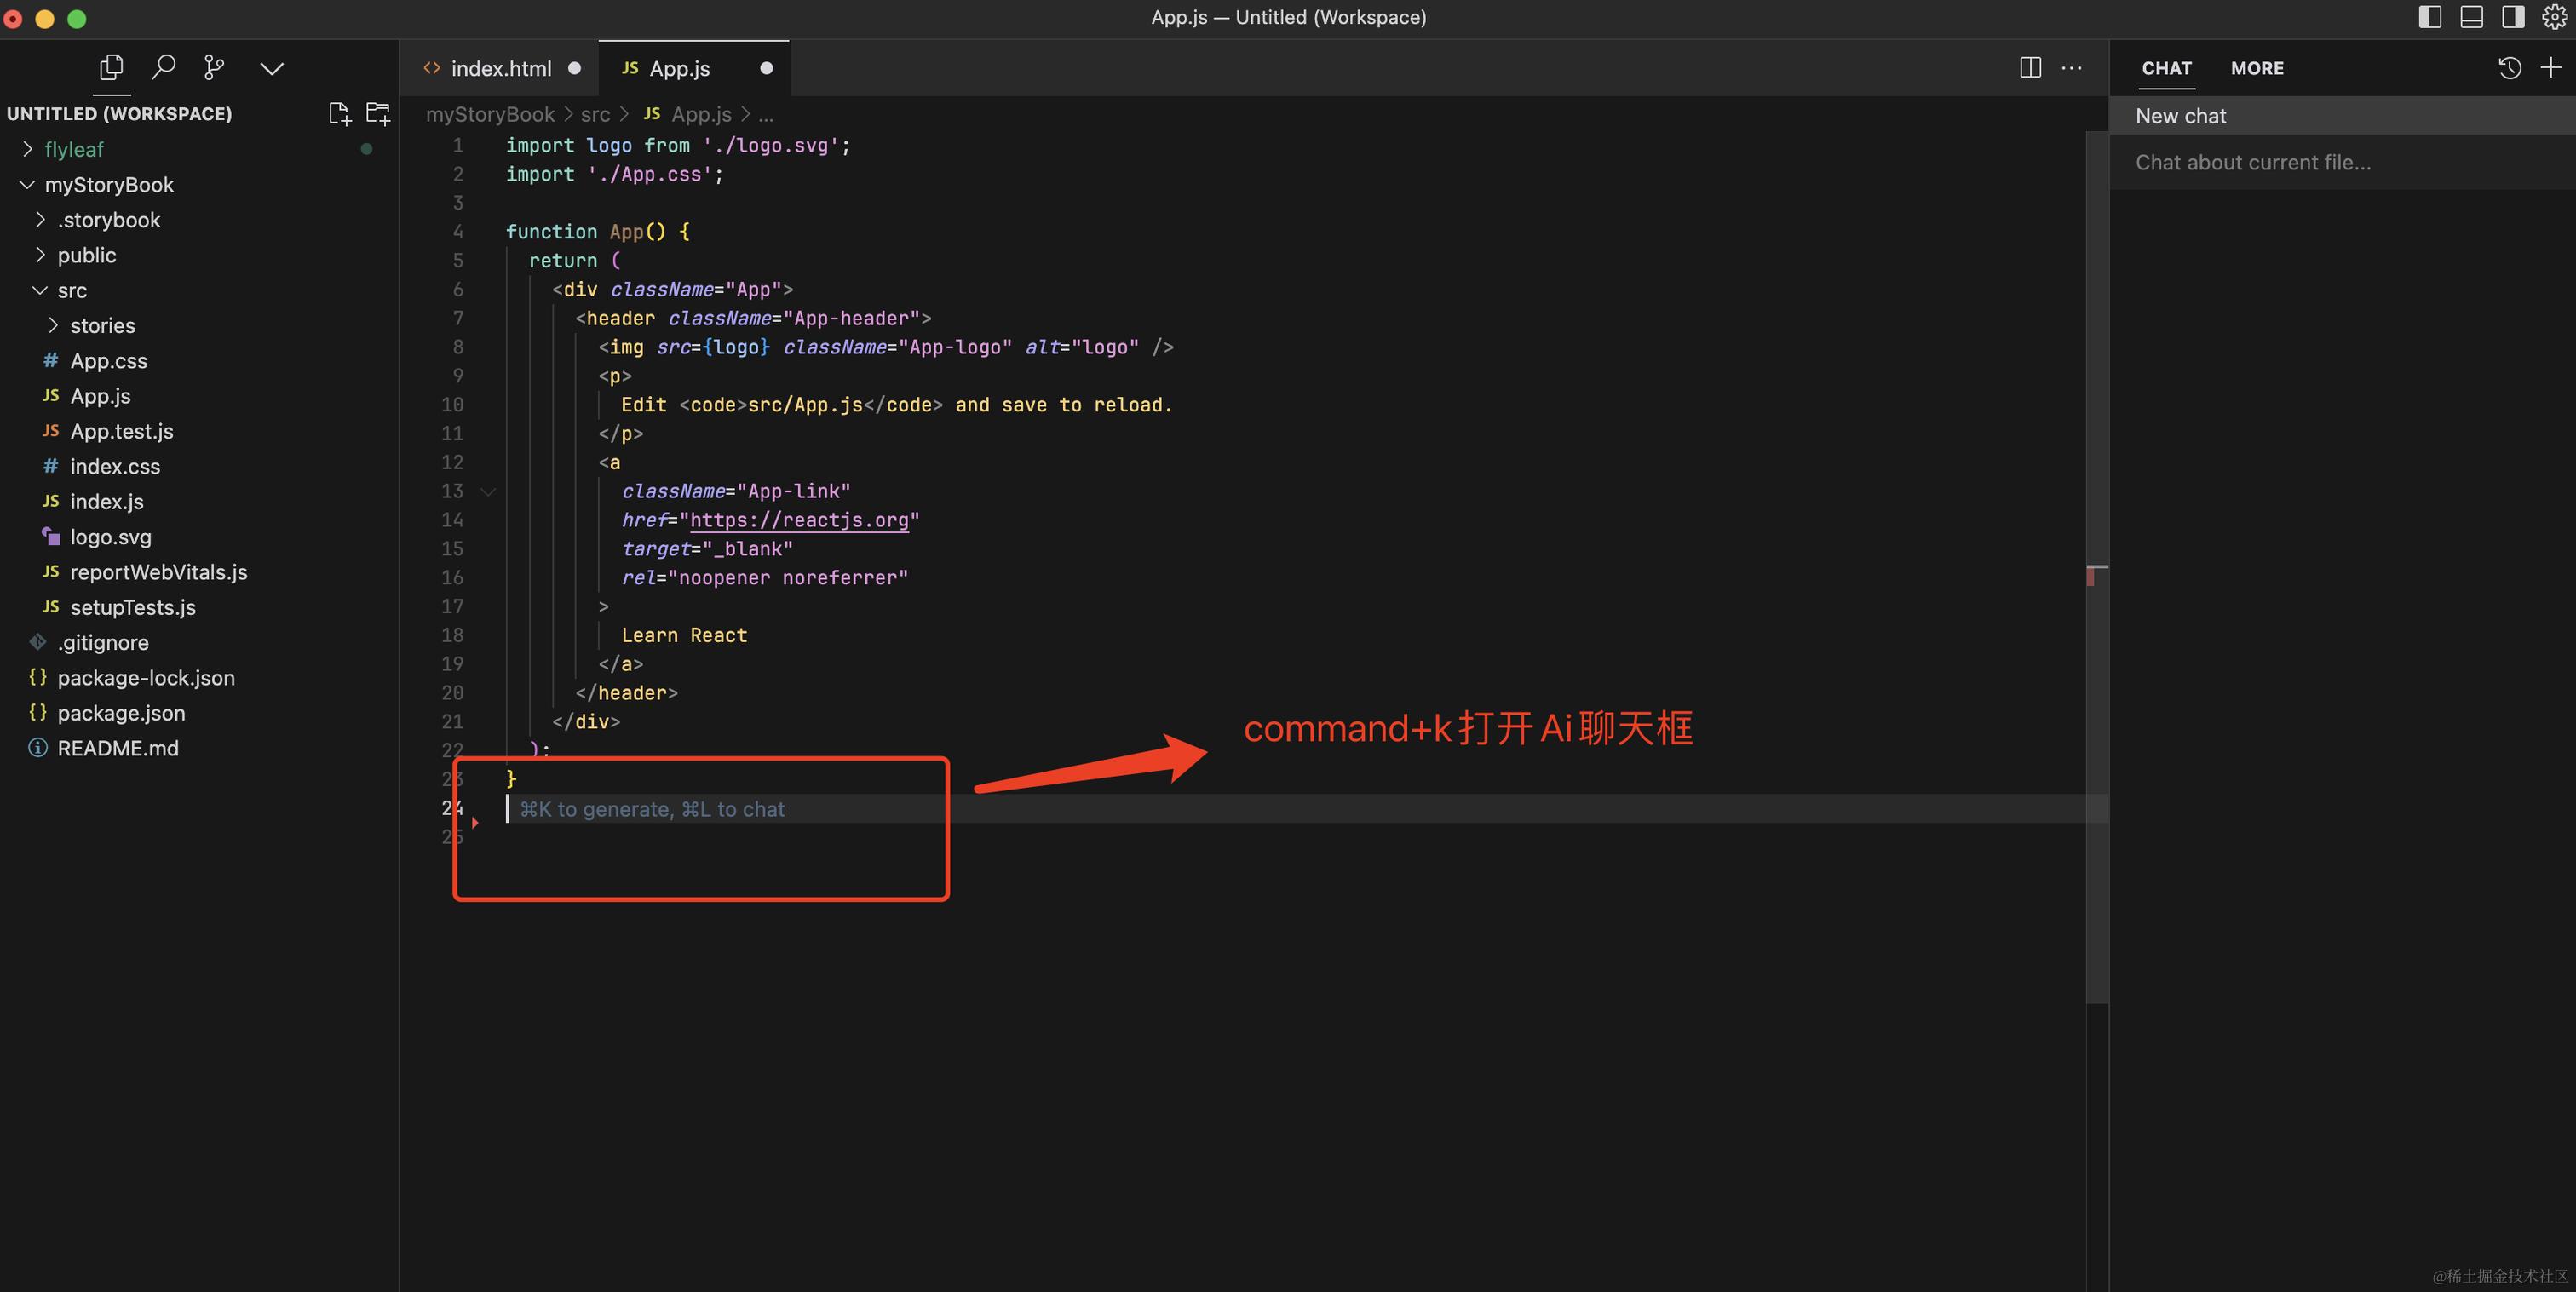Show previous chats history icon
The image size is (2576, 1292).
pos(2509,68)
